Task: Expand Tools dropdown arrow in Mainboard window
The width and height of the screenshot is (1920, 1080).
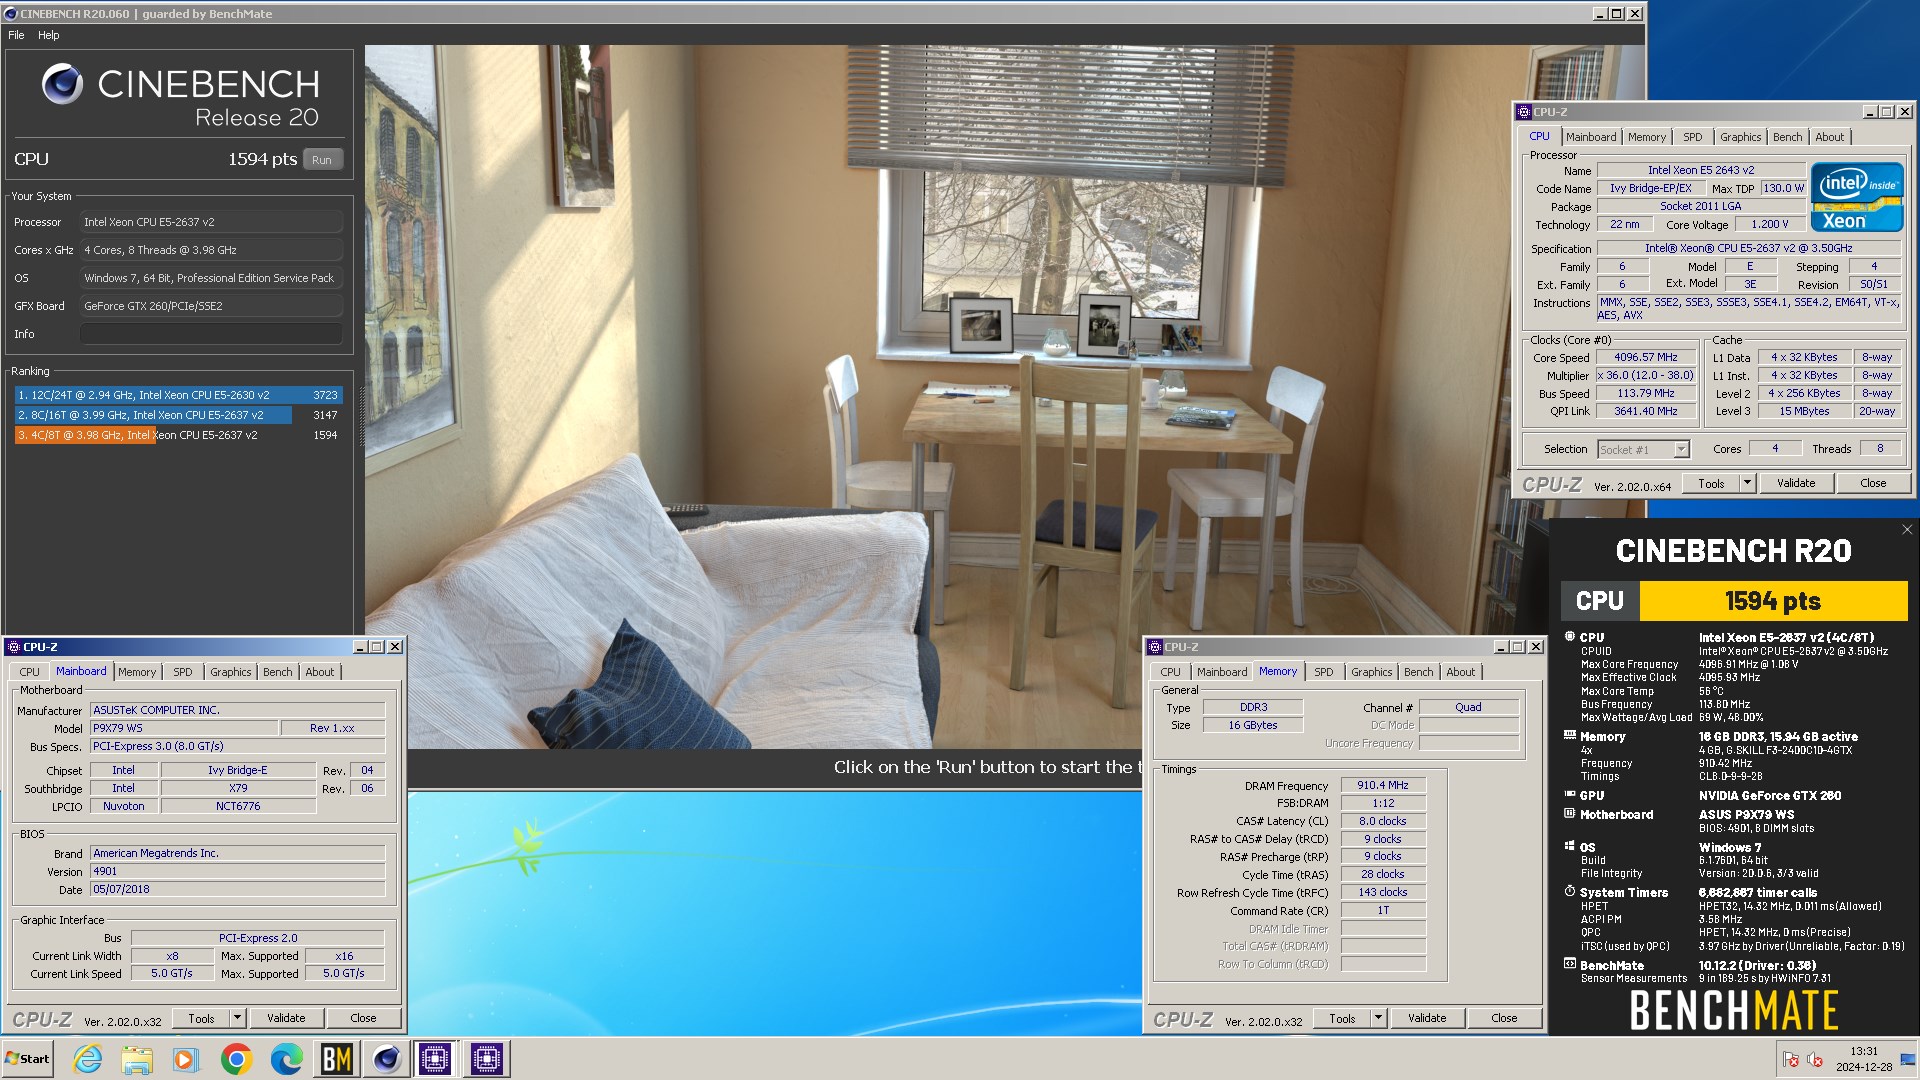Action: click(237, 1018)
